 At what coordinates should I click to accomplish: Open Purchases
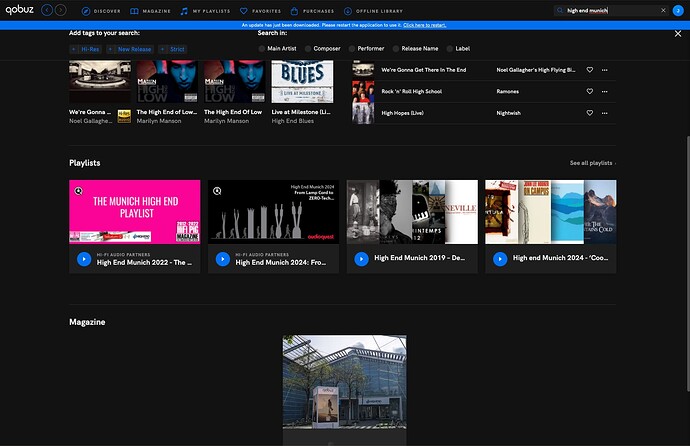312,11
